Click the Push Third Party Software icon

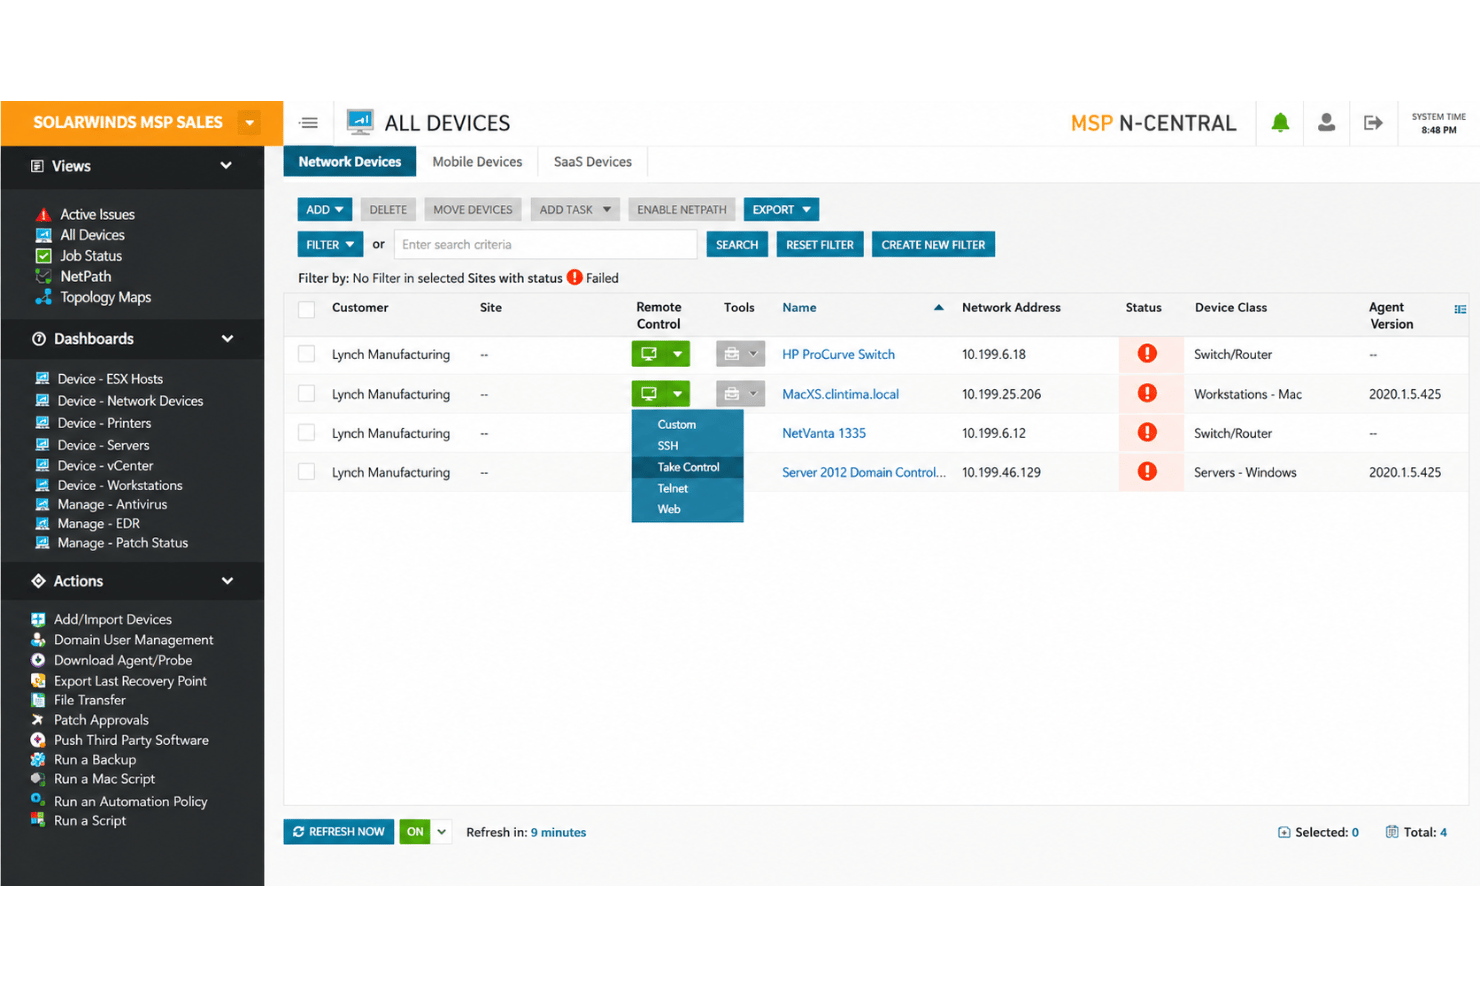pyautogui.click(x=38, y=740)
